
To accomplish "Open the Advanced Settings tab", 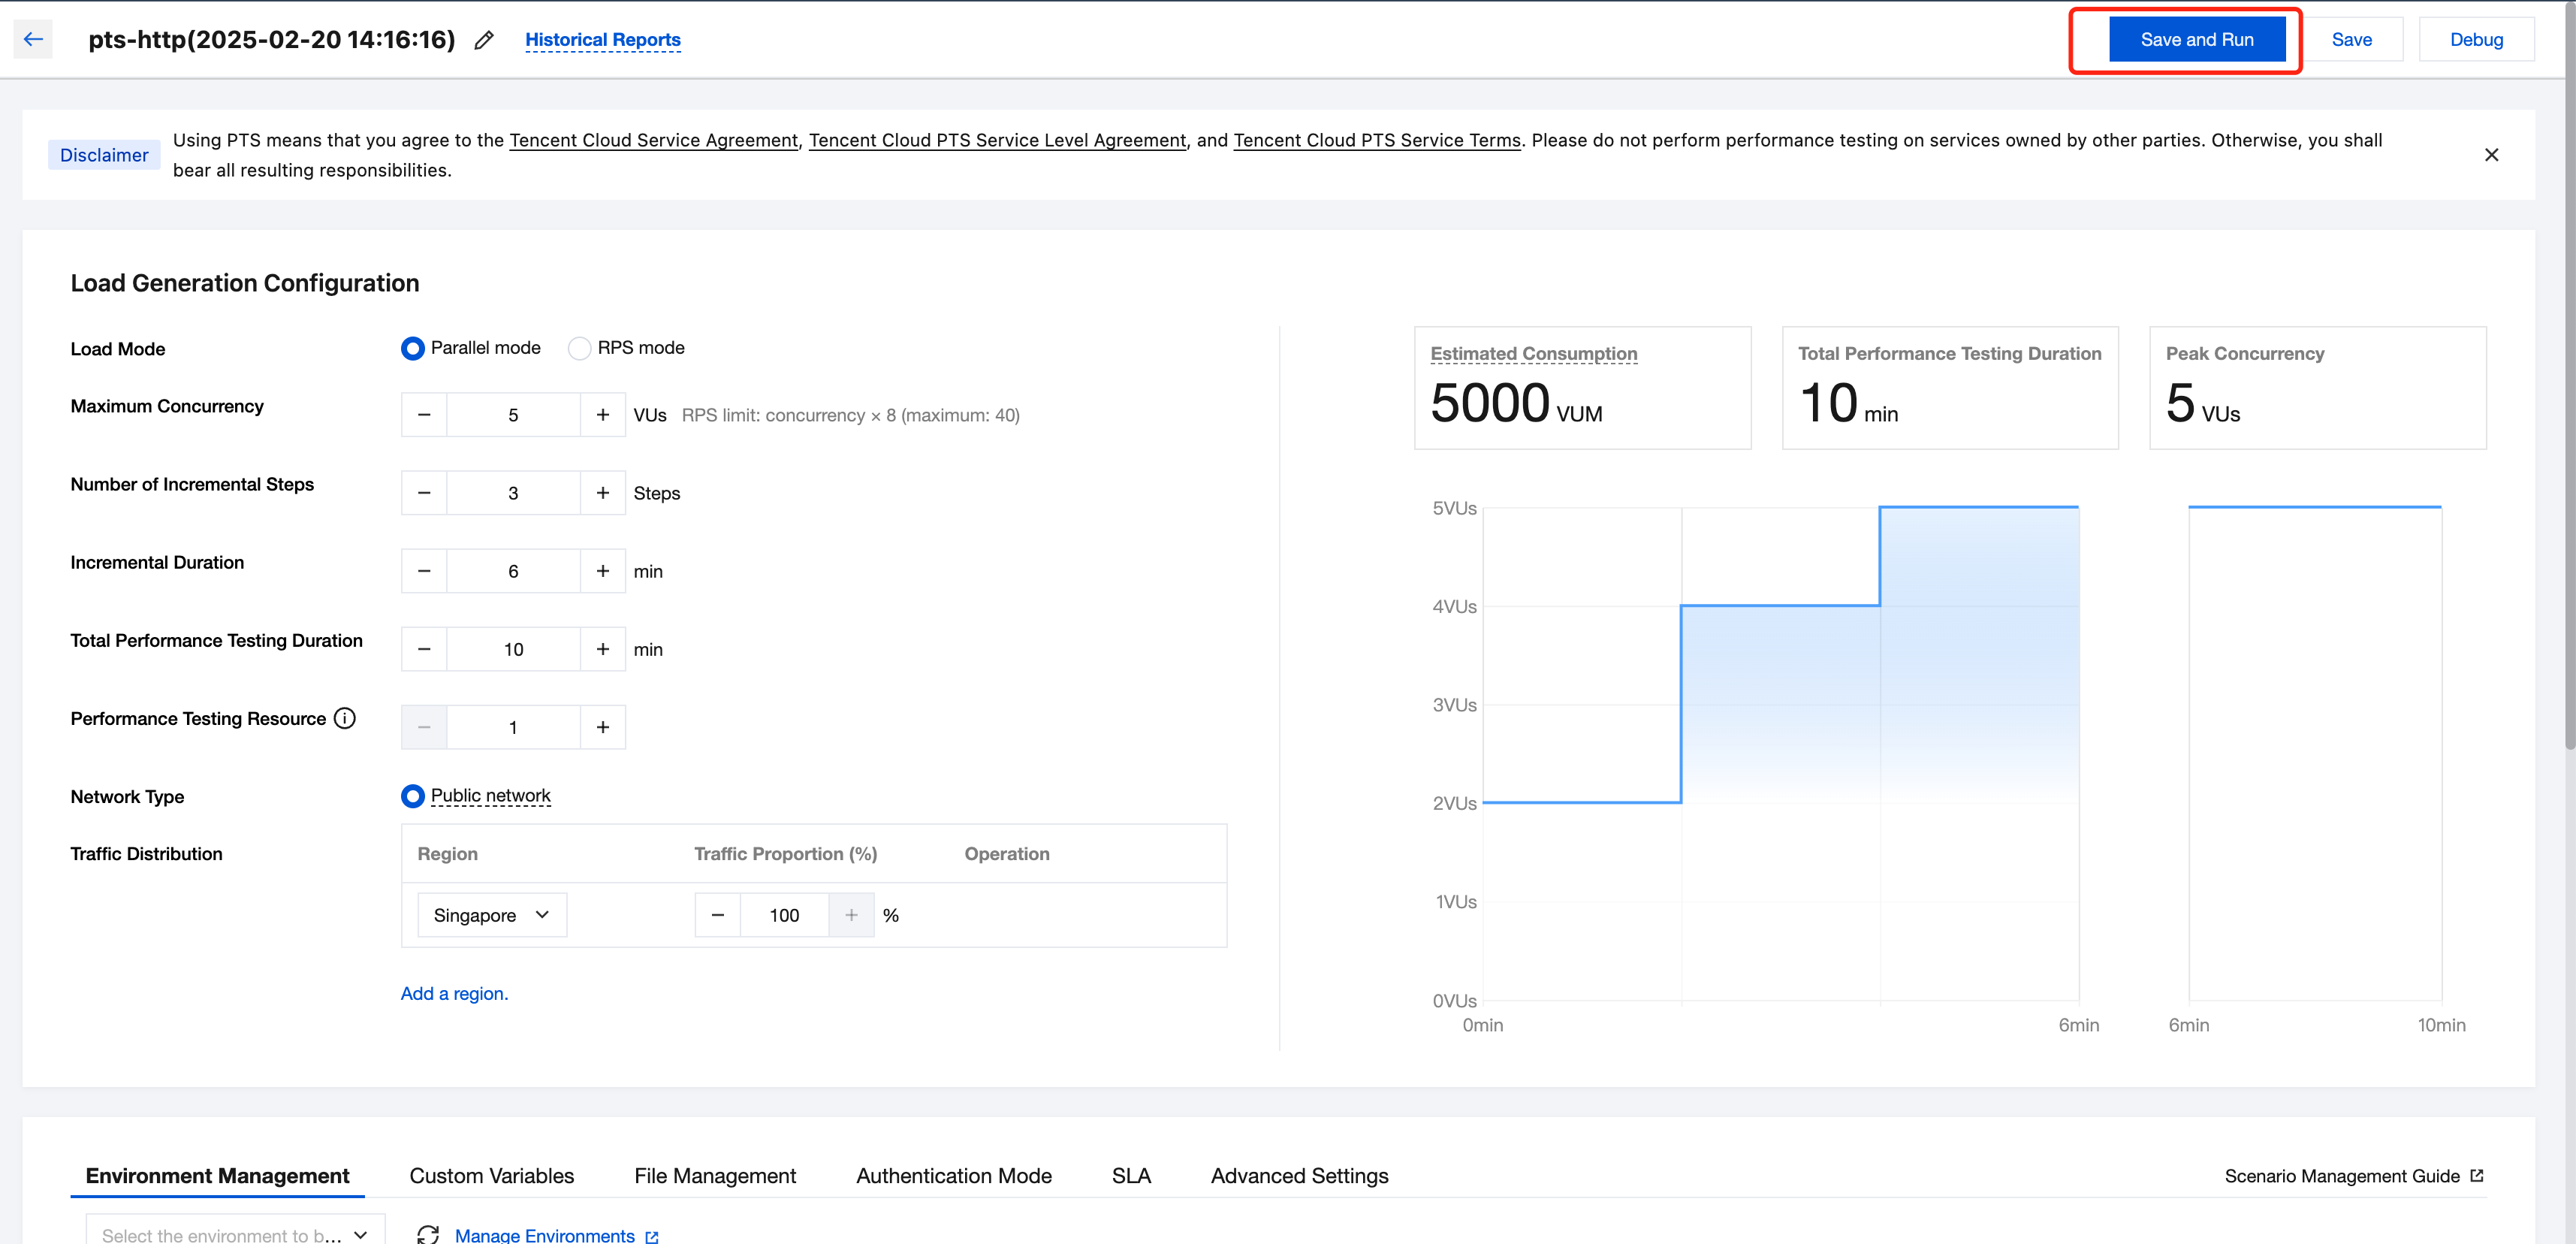I will pyautogui.click(x=1299, y=1176).
